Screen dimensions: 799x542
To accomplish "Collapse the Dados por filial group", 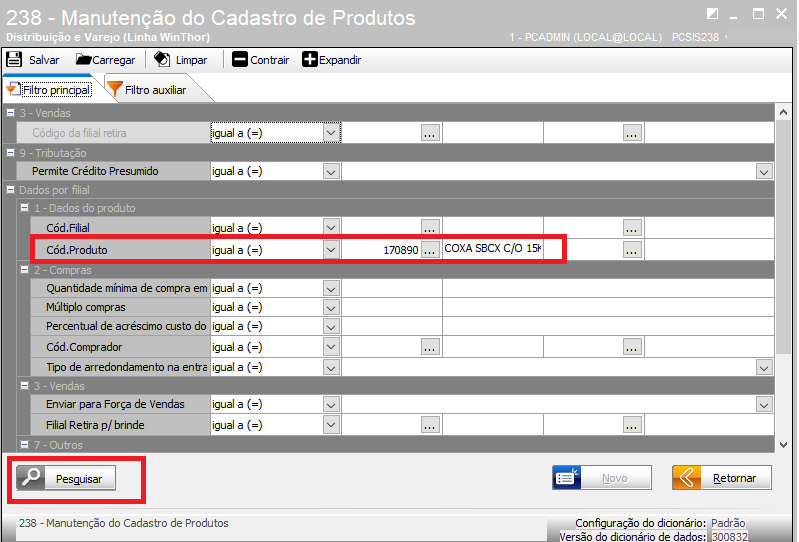I will 10,189.
